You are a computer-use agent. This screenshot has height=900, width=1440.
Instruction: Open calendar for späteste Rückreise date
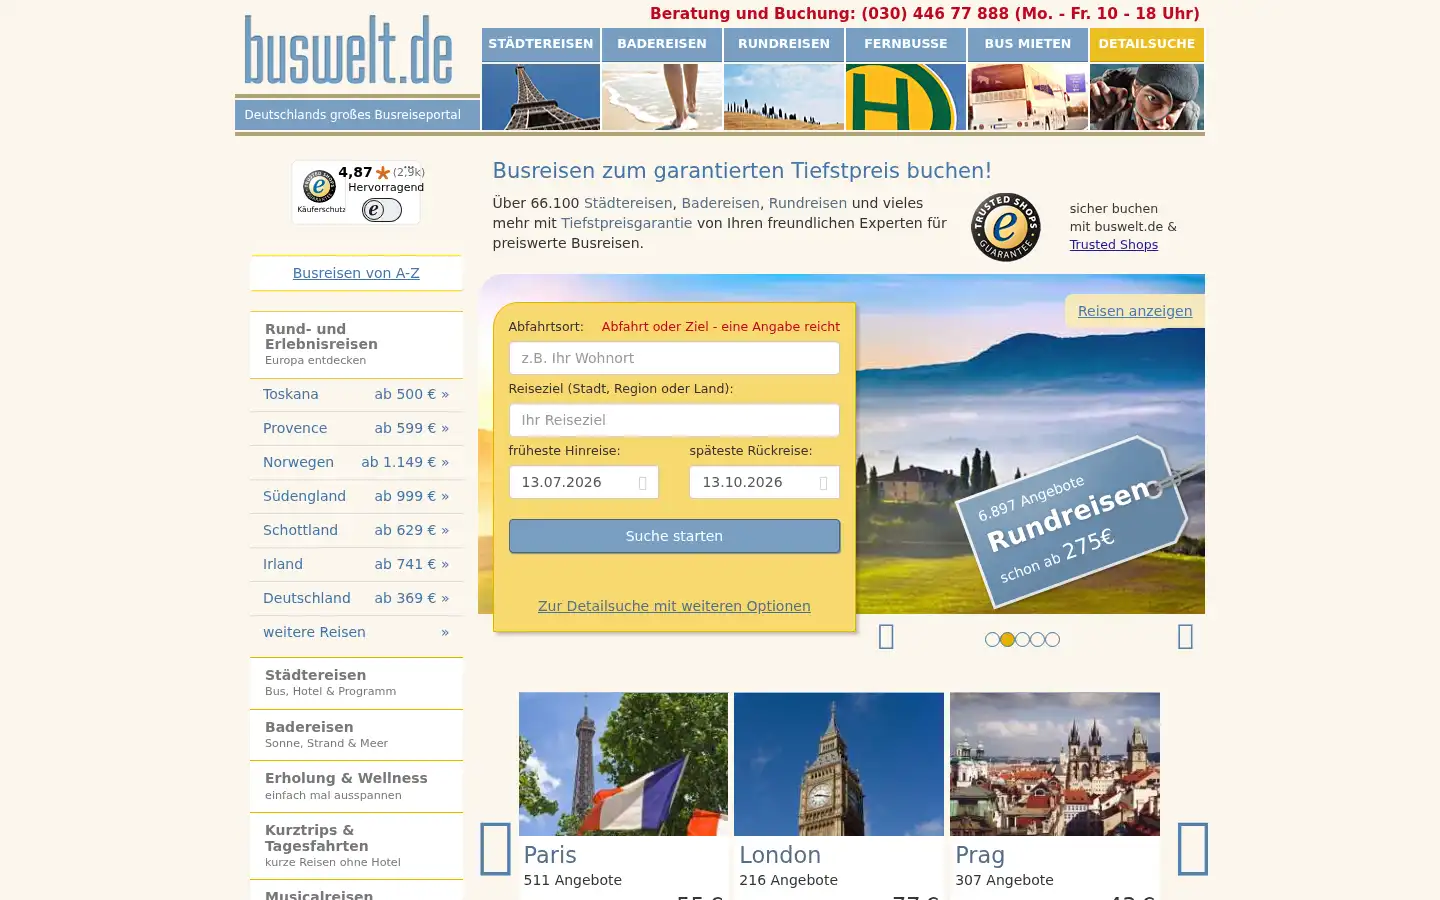click(823, 483)
